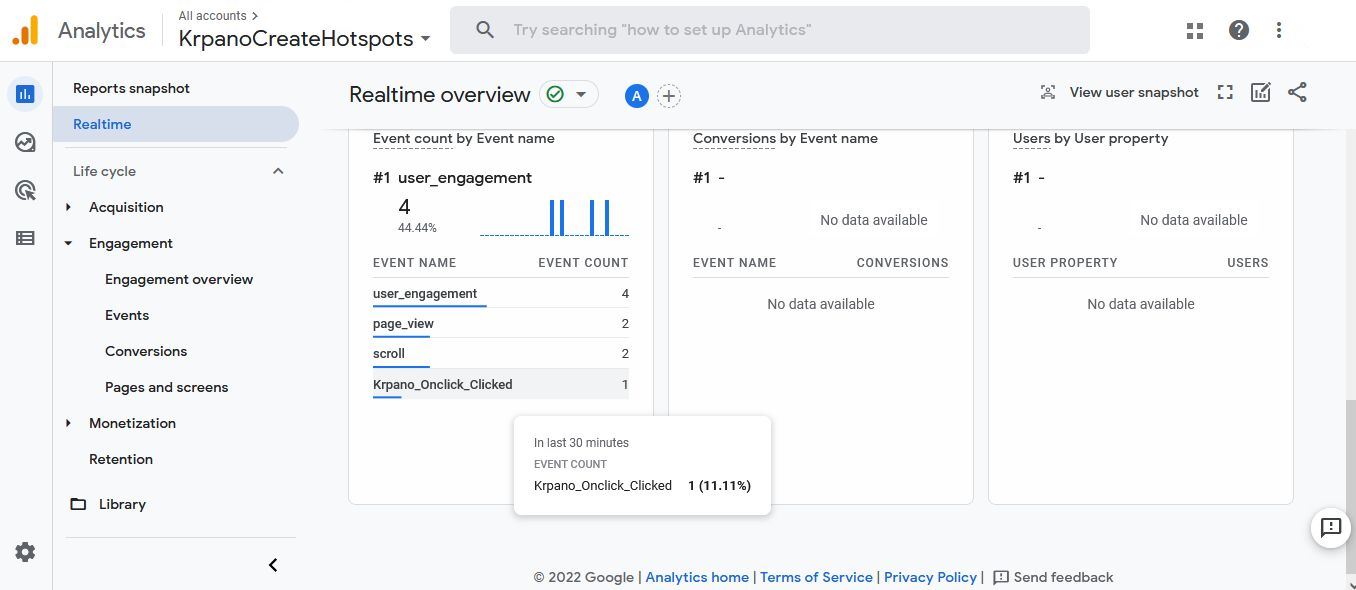Click the Event count metric dropdown
The width and height of the screenshot is (1356, 590).
pyautogui.click(x=413, y=139)
